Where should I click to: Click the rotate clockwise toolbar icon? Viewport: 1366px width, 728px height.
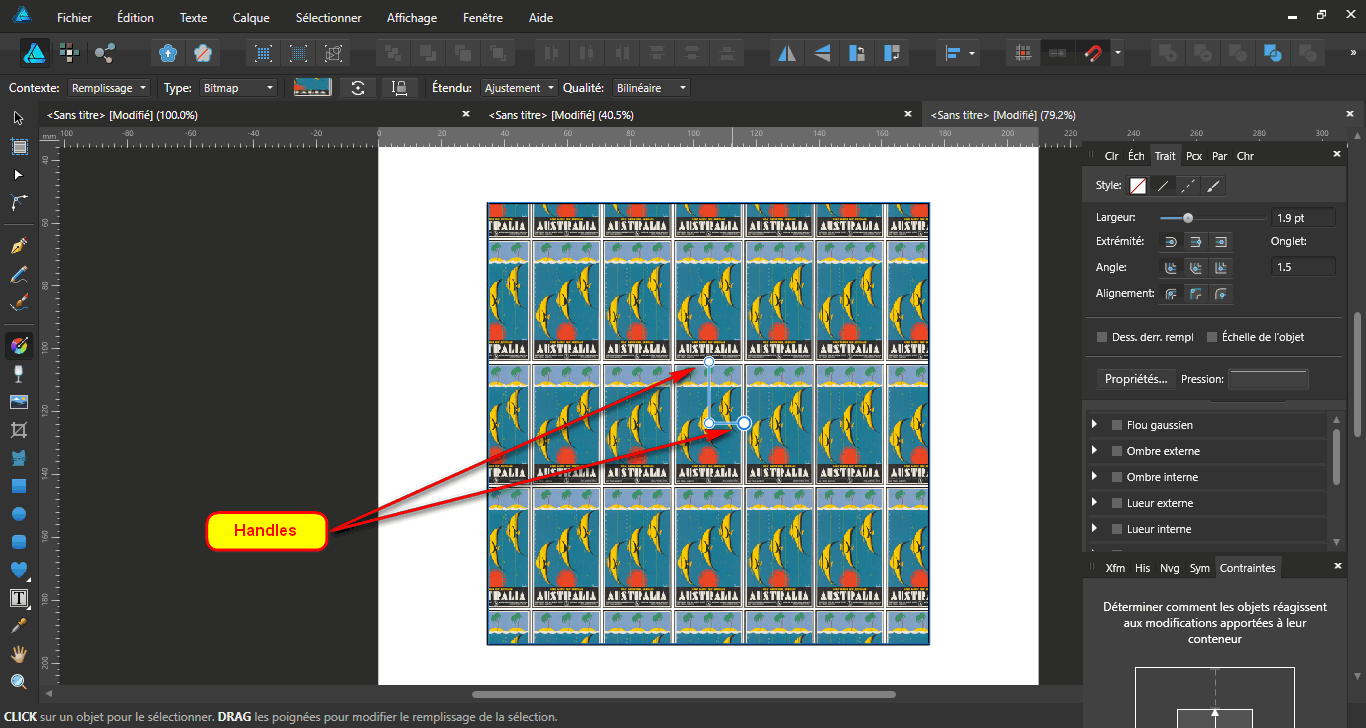890,53
